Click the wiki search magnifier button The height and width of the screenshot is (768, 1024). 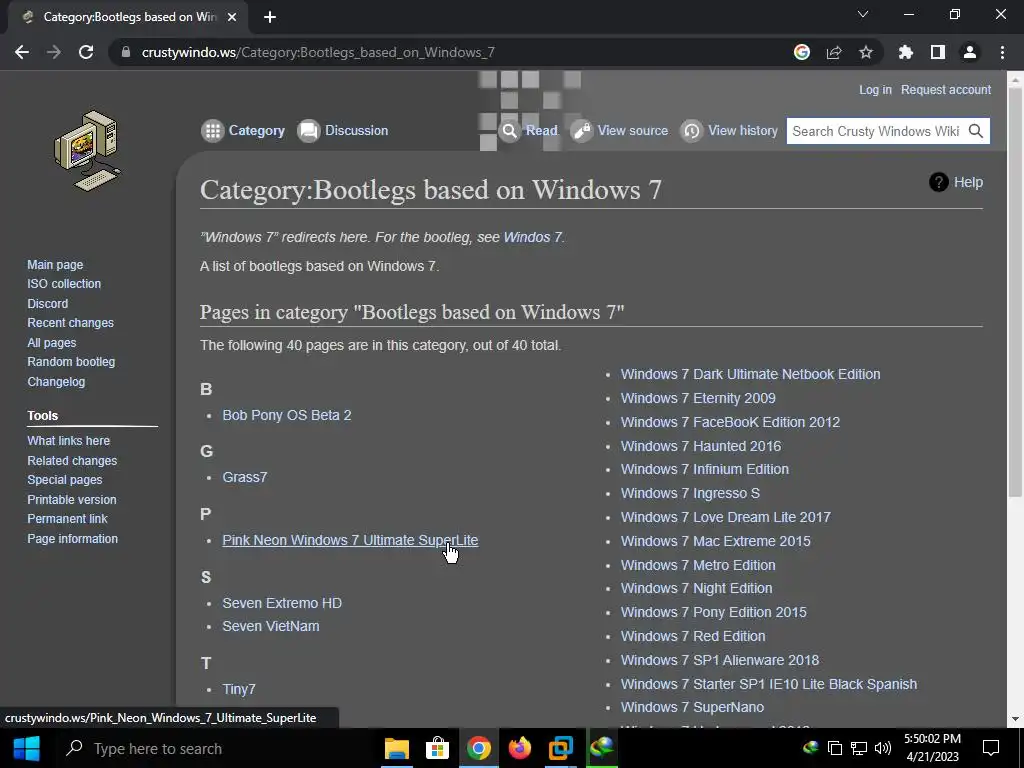click(976, 131)
